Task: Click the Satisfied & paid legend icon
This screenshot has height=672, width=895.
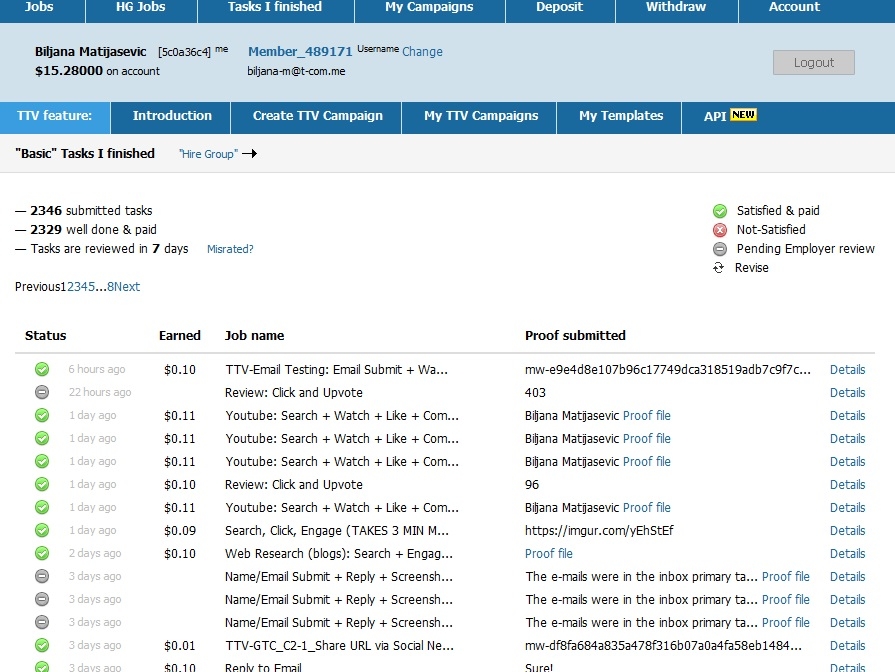Action: pos(719,211)
